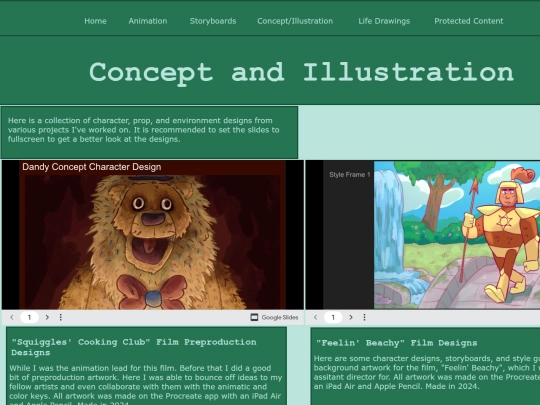Click slide number box in Style Frame slideshow
This screenshot has height=405, width=540.
click(x=333, y=317)
